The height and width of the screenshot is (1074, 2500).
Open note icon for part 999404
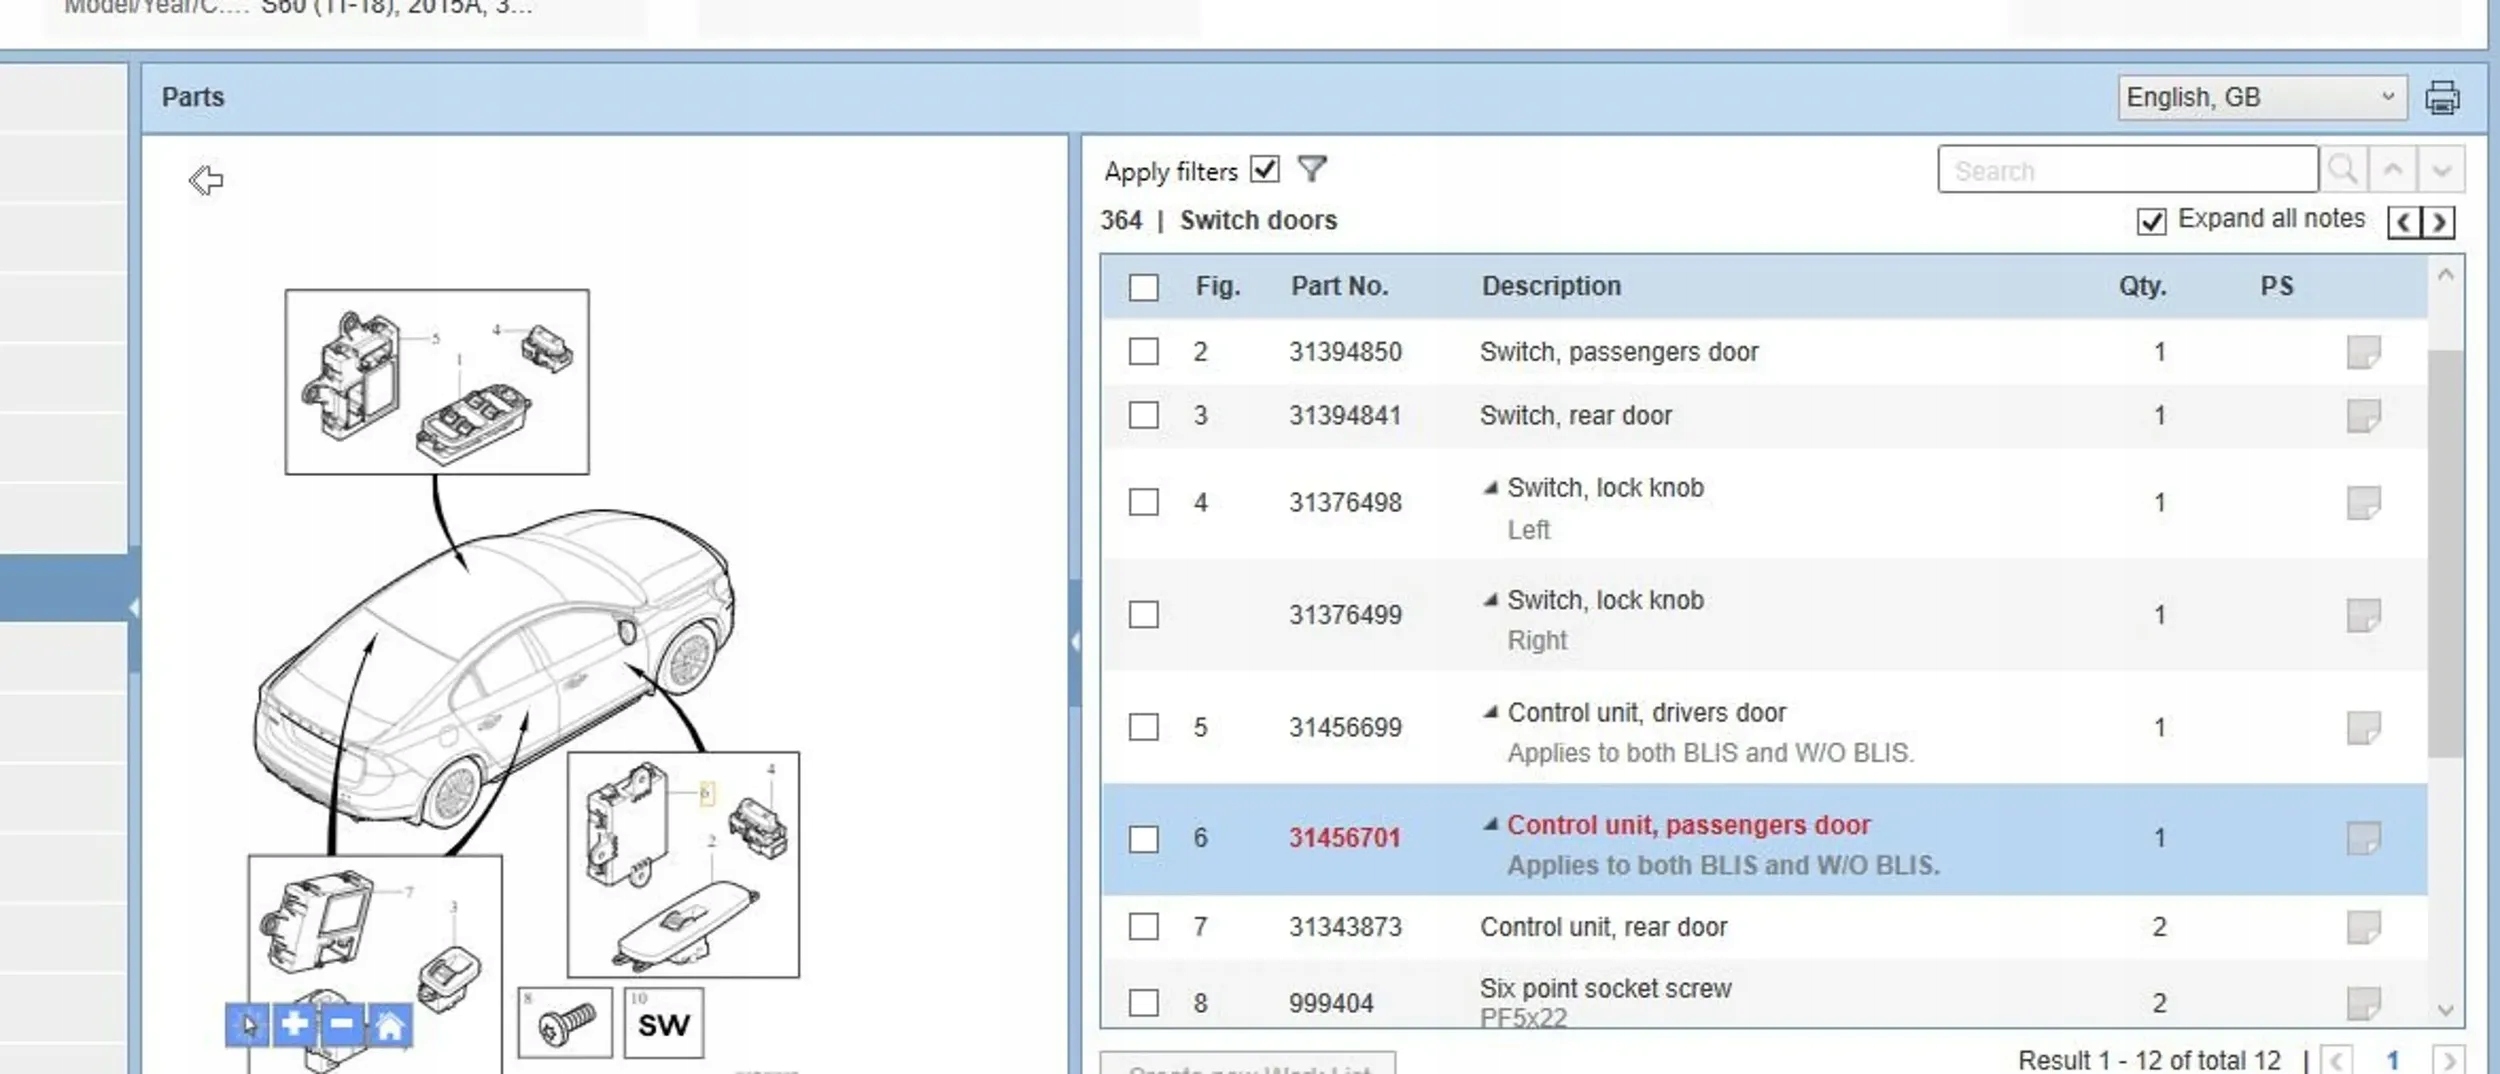point(2363,1003)
